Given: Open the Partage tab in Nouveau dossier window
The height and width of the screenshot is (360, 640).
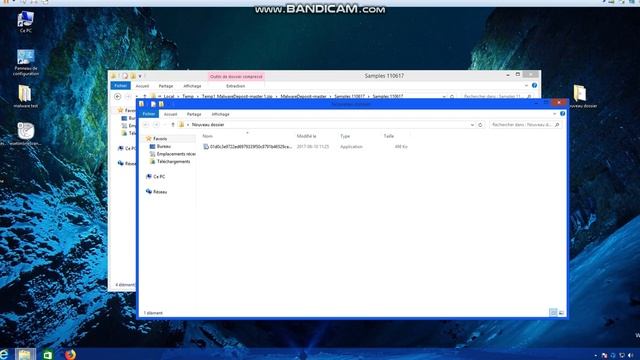Looking at the screenshot, I should [x=194, y=114].
